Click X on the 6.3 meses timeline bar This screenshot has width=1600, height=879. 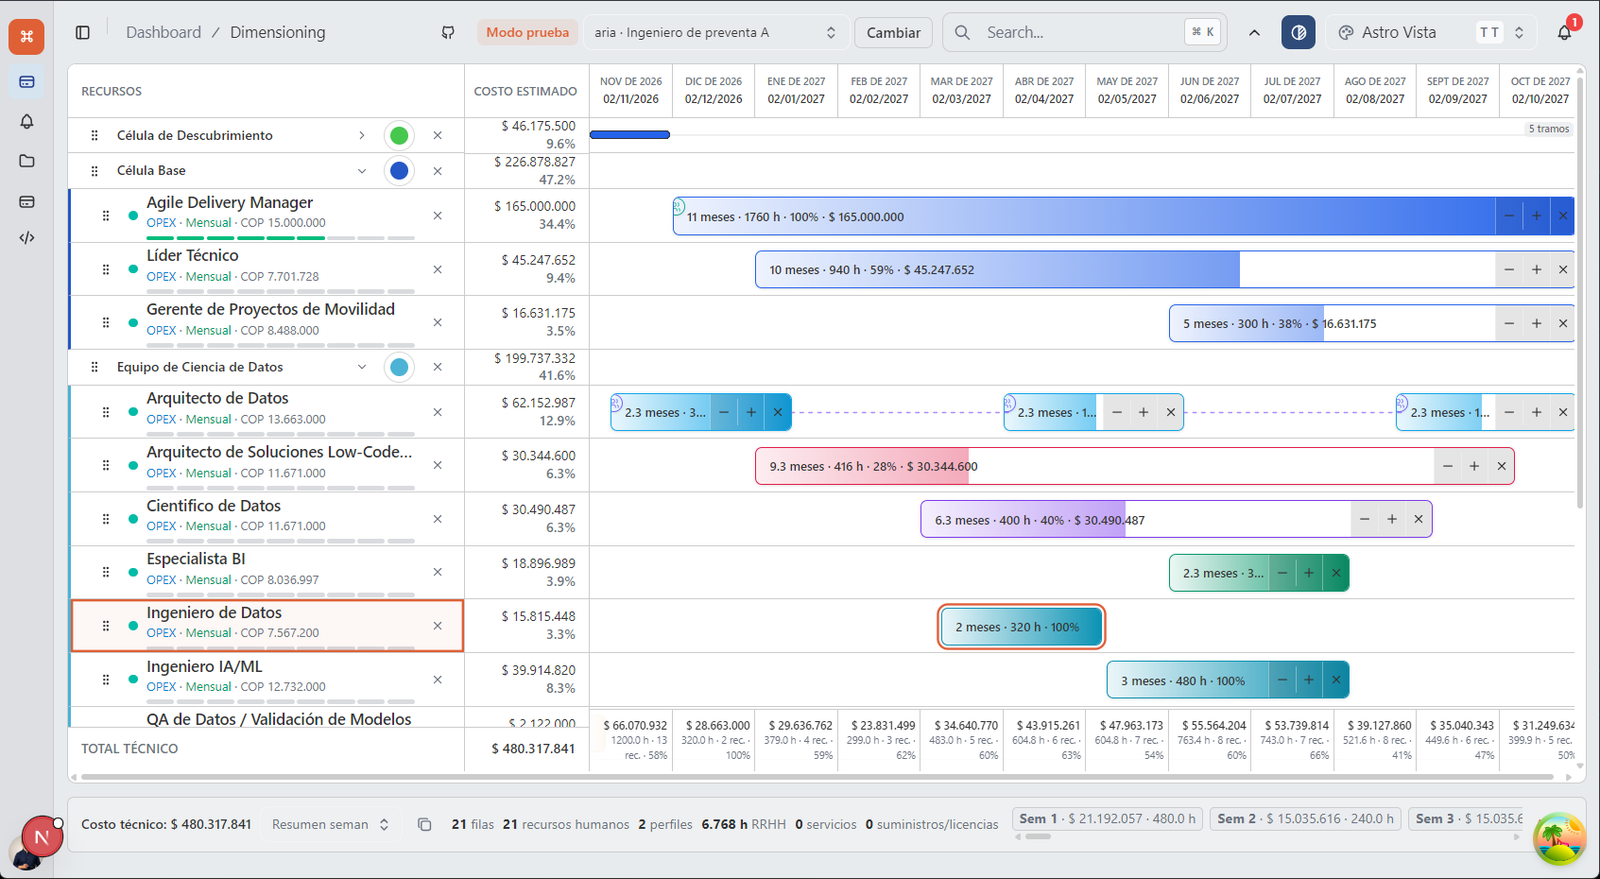point(1418,519)
